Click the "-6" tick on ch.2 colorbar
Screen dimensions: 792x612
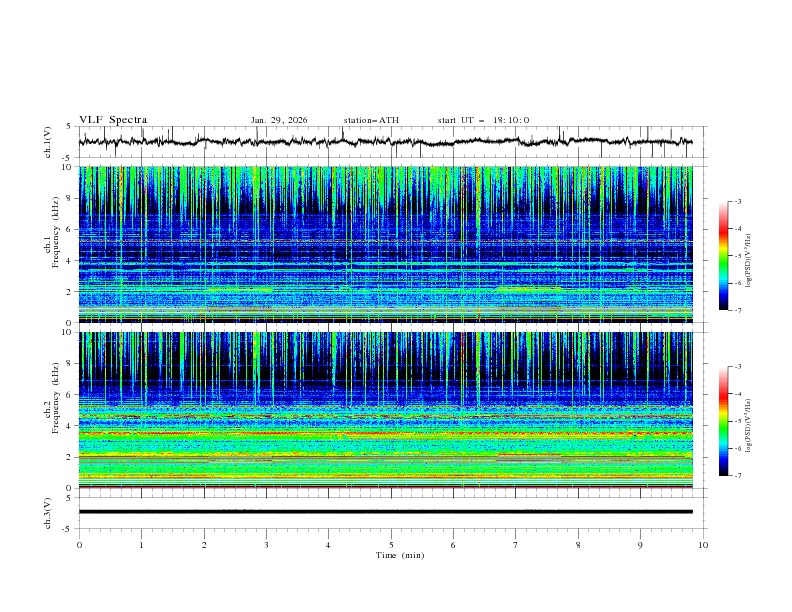click(x=737, y=448)
